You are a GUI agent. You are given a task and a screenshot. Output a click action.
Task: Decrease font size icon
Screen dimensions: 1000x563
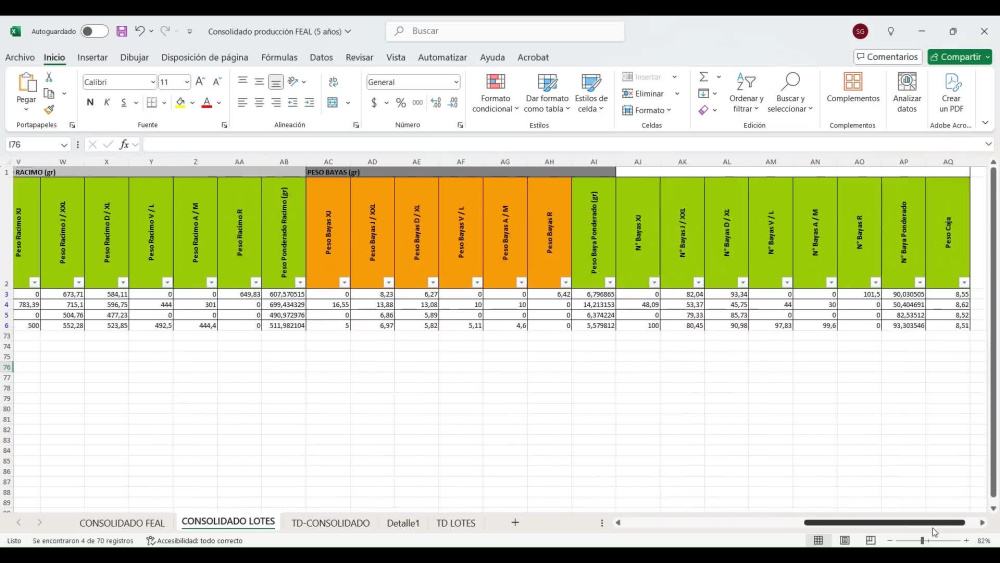point(217,82)
